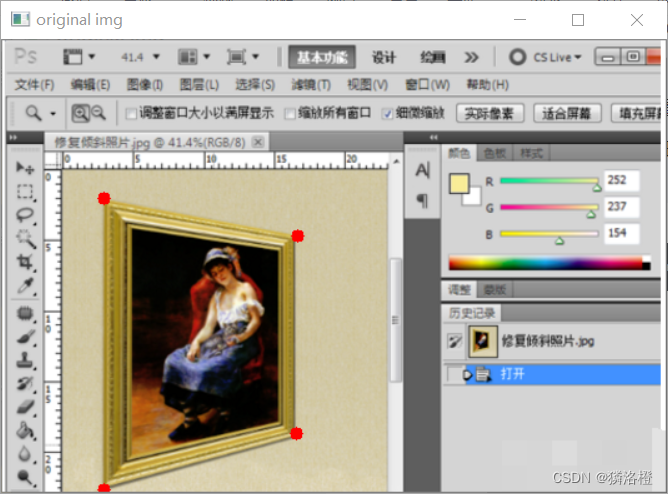
Task: Select the Crop tool
Action: (x=25, y=262)
